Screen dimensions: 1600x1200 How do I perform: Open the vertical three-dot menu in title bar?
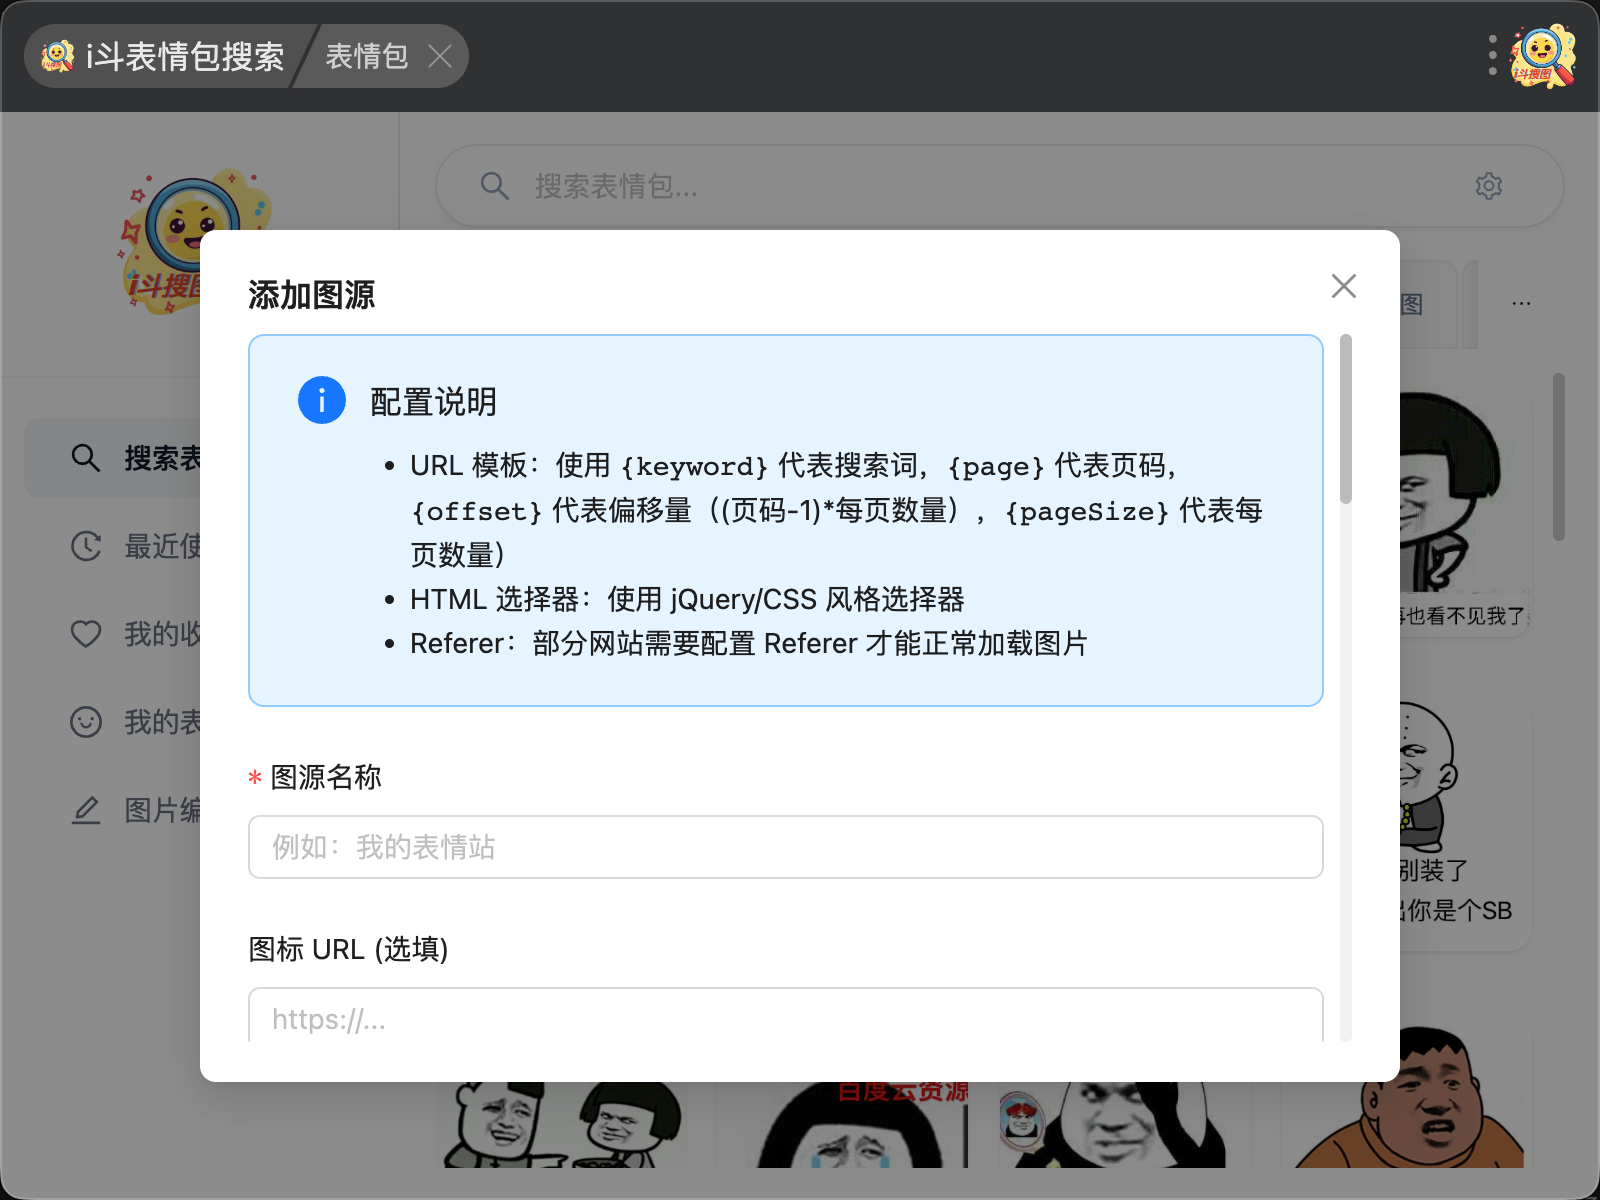(1492, 56)
